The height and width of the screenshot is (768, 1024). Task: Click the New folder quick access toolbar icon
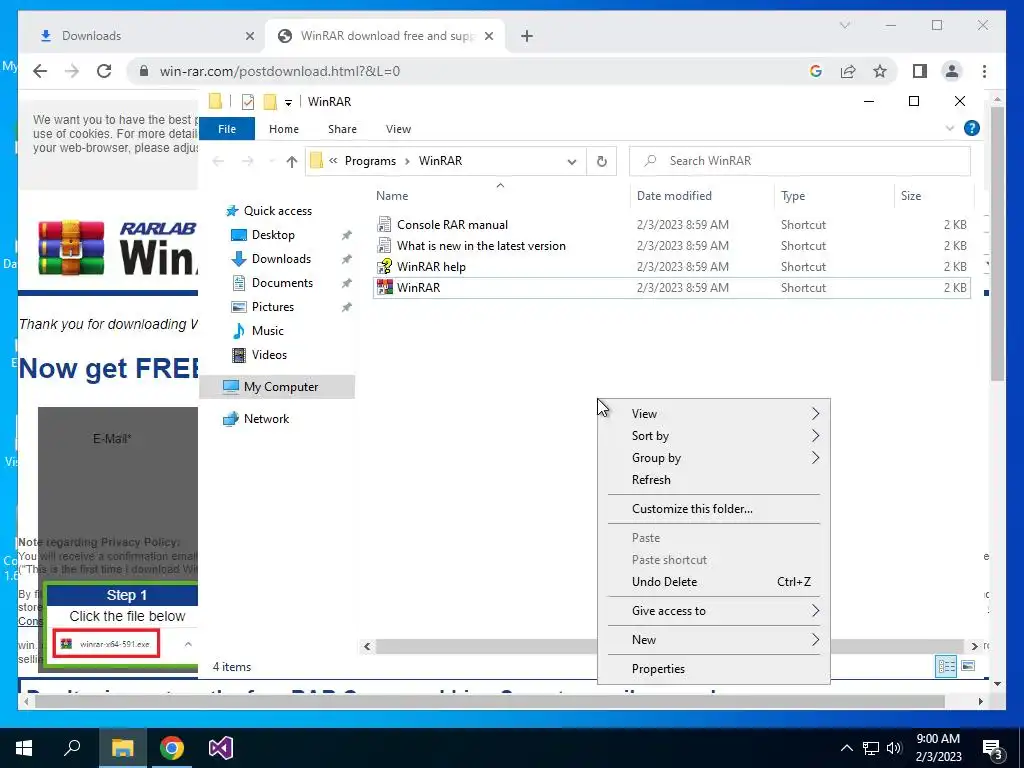click(x=270, y=102)
